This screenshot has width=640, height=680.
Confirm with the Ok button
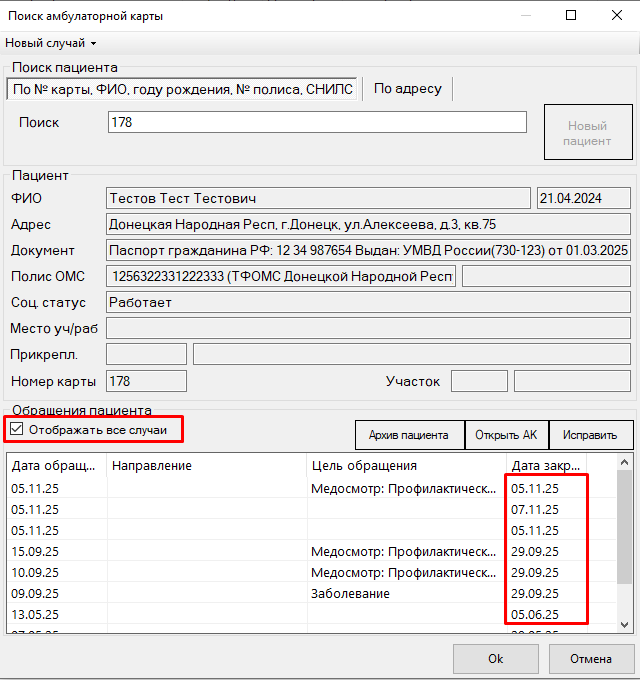point(496,659)
